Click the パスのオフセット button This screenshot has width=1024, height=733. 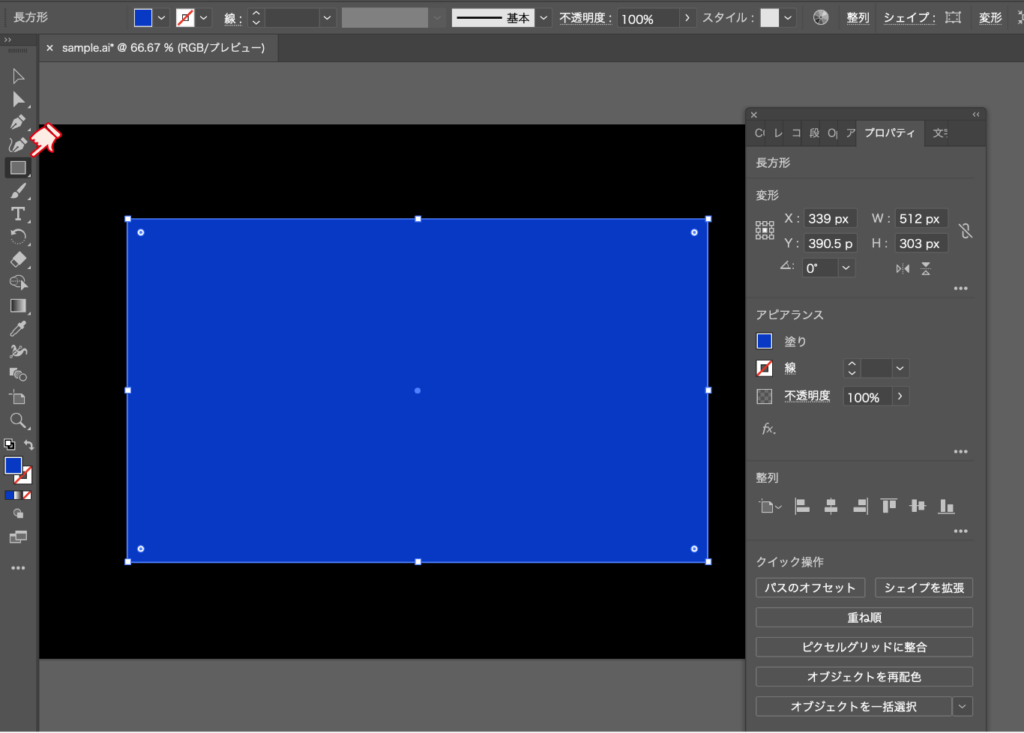(x=810, y=588)
